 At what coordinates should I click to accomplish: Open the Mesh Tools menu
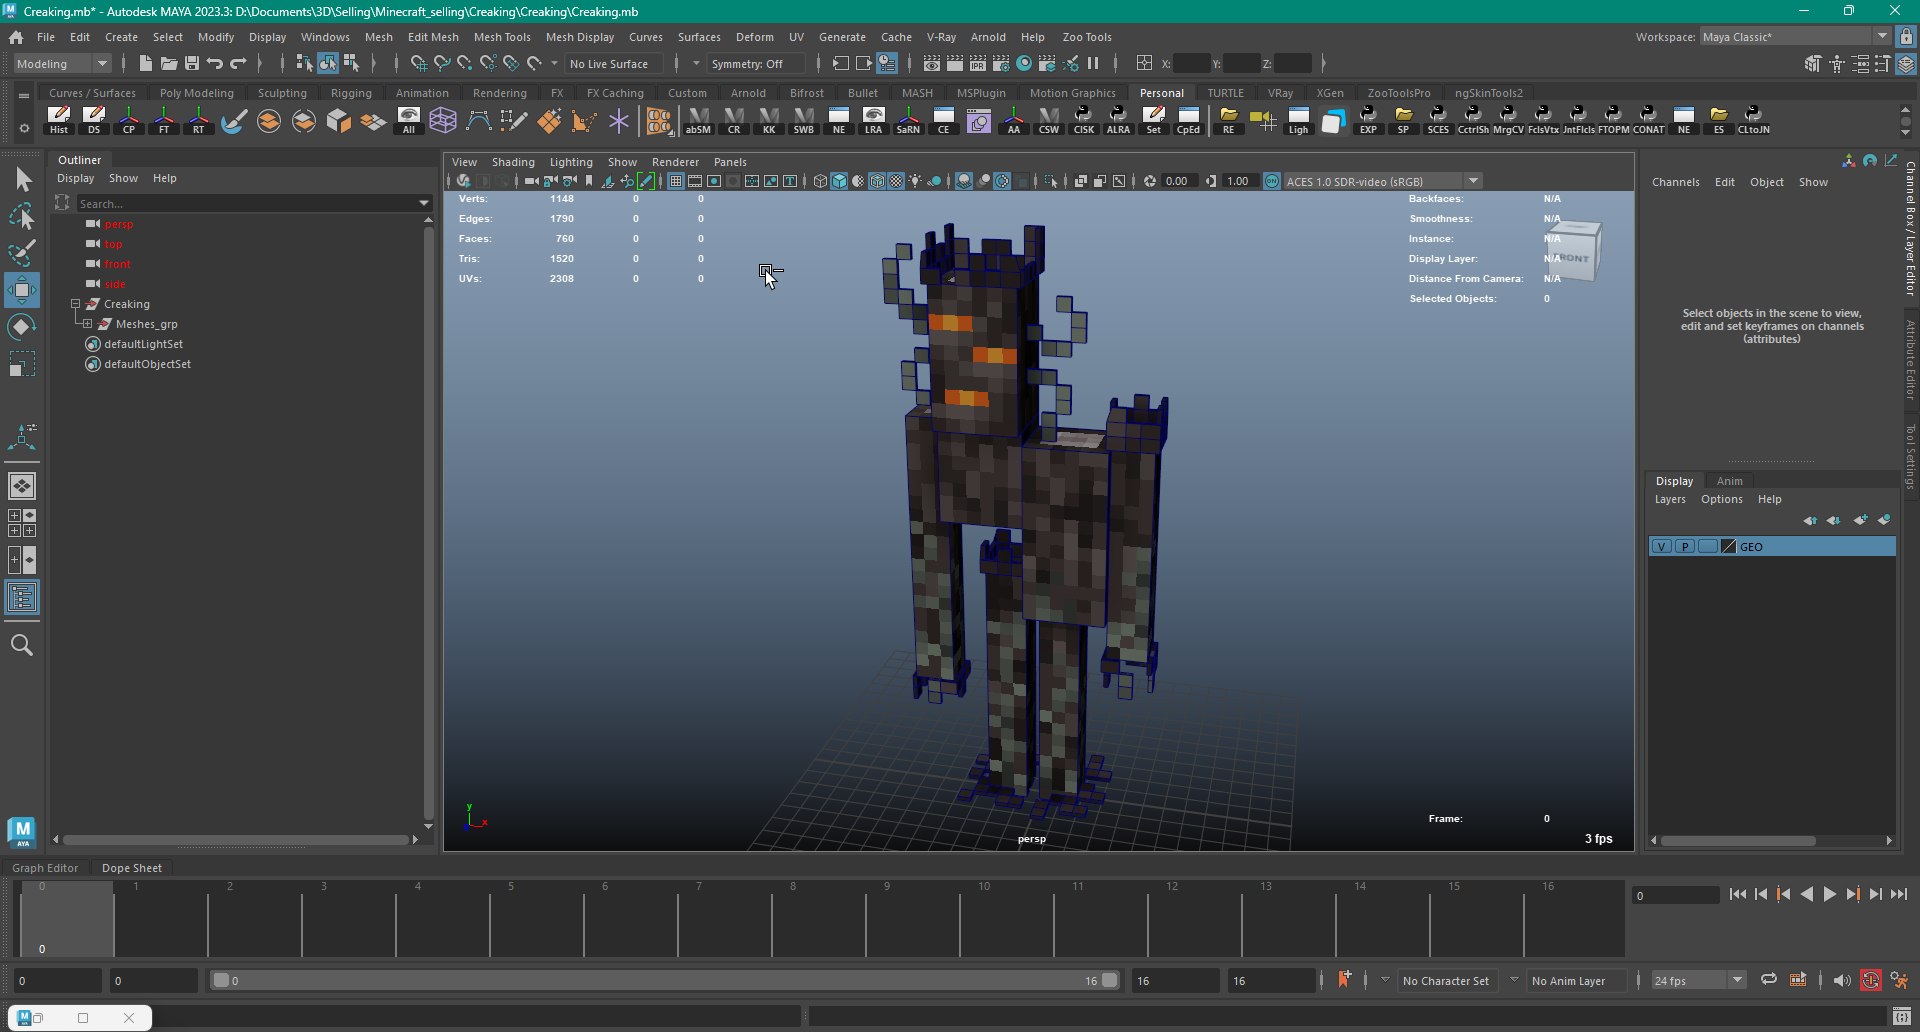click(502, 37)
